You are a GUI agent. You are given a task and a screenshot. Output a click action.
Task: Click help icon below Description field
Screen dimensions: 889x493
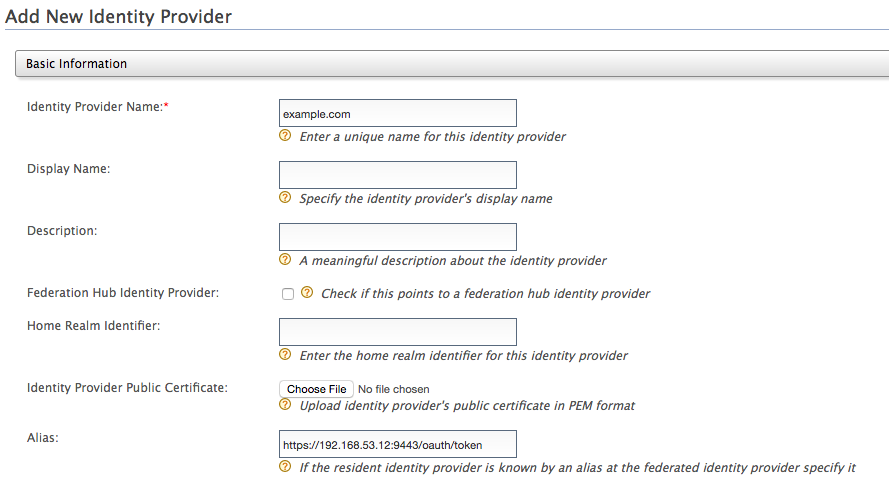click(x=285, y=260)
